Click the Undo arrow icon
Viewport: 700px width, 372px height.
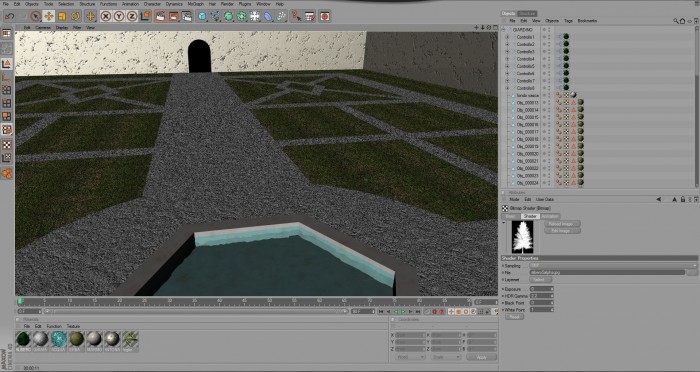9,17
